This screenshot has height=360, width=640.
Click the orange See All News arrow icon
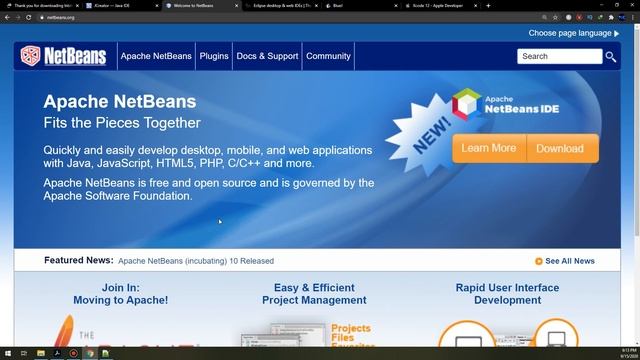click(x=539, y=261)
